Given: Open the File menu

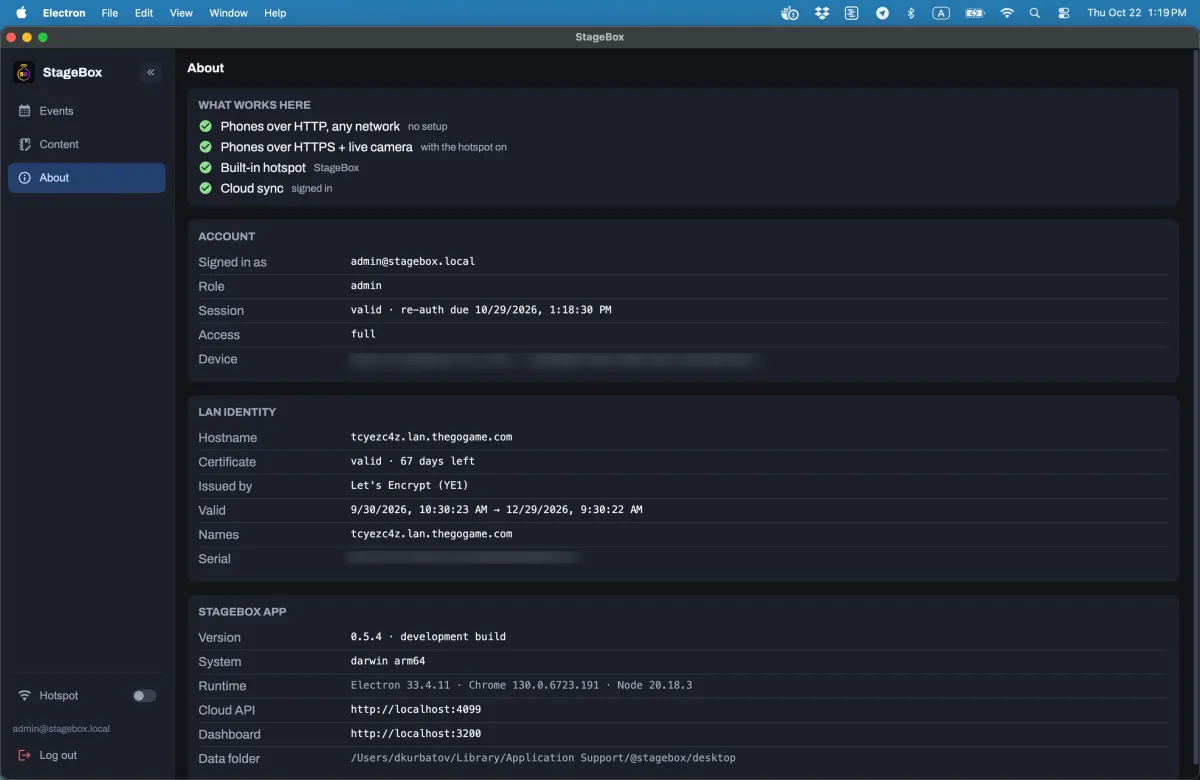Looking at the screenshot, I should click(110, 13).
